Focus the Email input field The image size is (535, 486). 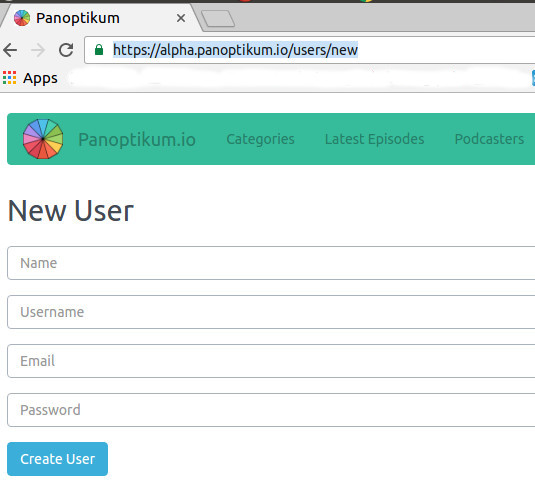tap(271, 361)
